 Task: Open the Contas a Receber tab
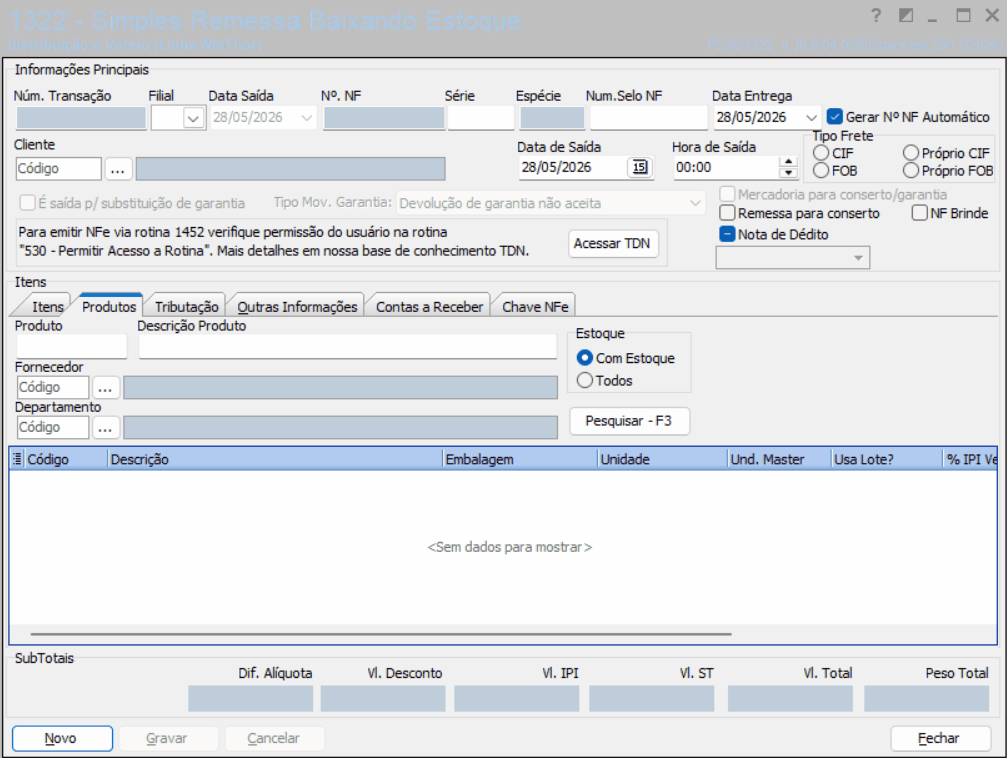pyautogui.click(x=430, y=307)
